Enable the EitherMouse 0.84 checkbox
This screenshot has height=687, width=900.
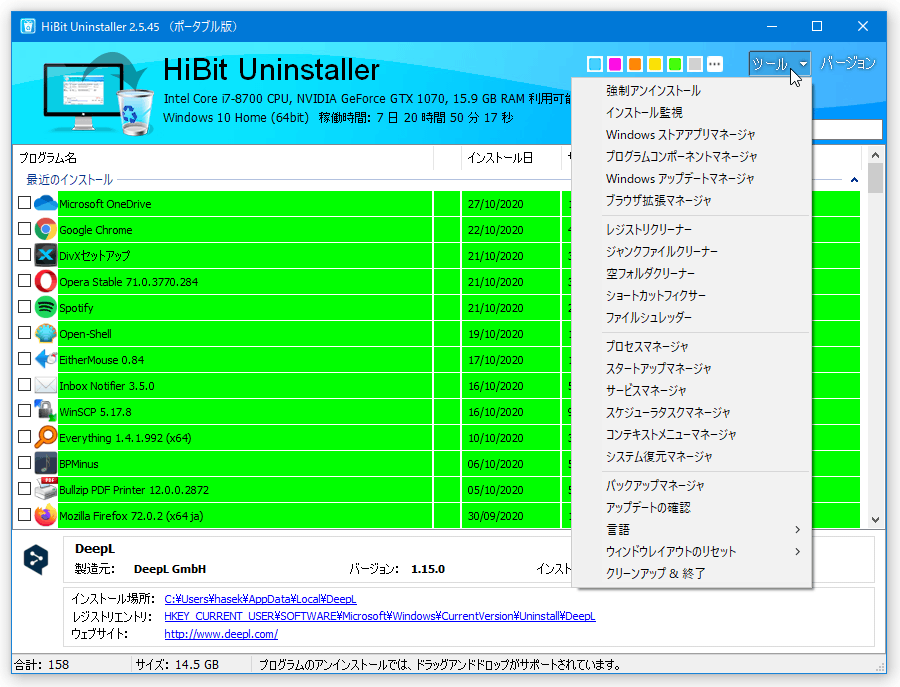coord(24,359)
